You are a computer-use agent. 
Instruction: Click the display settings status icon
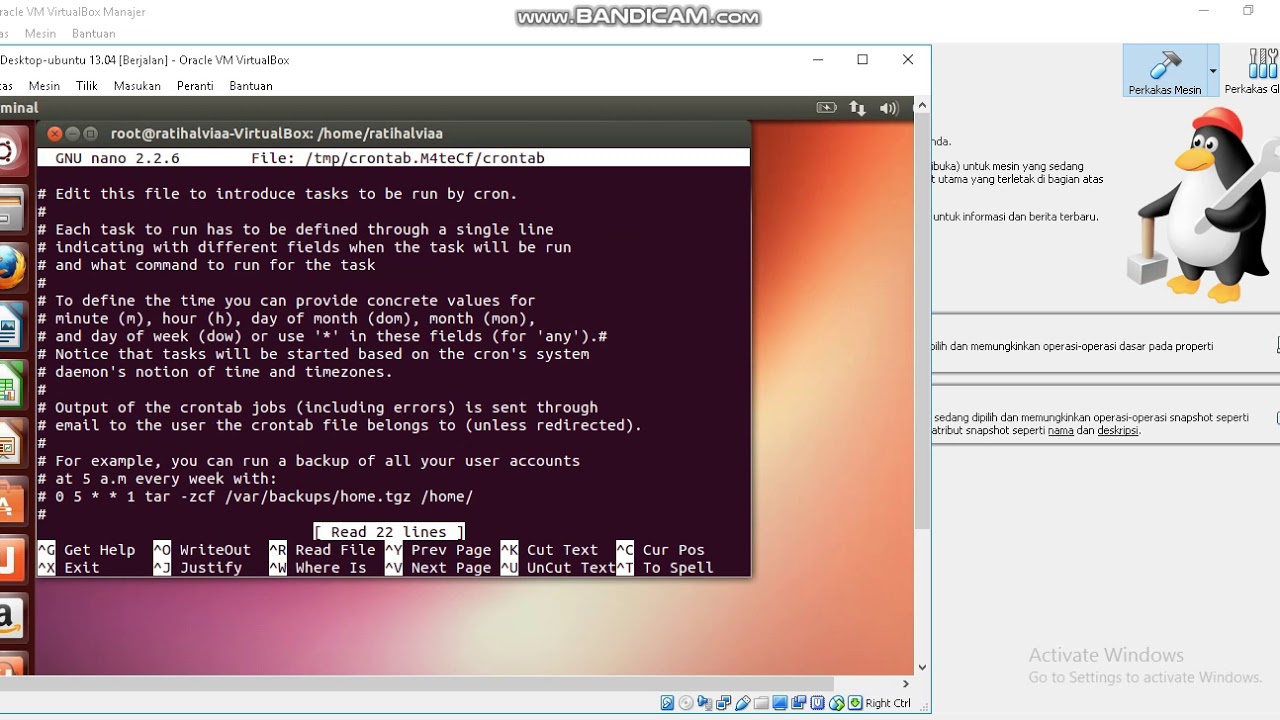pyautogui.click(x=781, y=703)
